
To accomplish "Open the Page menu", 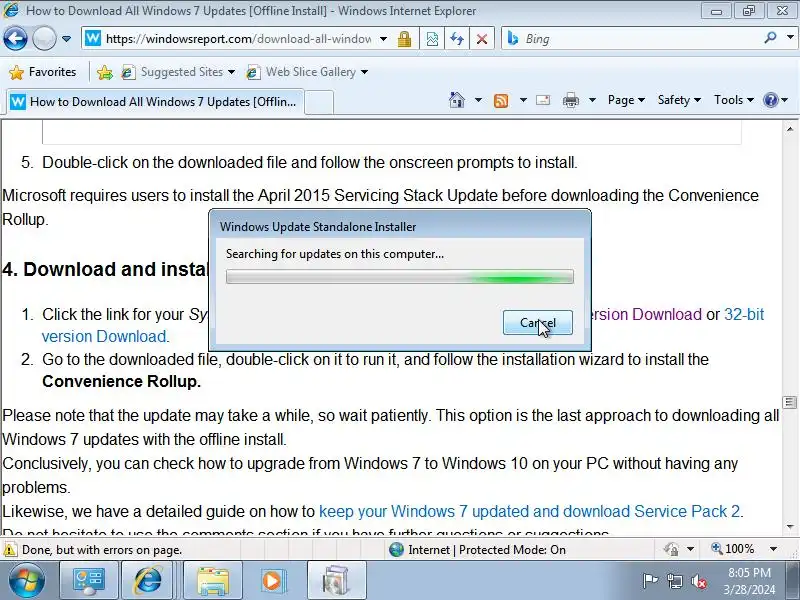I will click(x=626, y=100).
